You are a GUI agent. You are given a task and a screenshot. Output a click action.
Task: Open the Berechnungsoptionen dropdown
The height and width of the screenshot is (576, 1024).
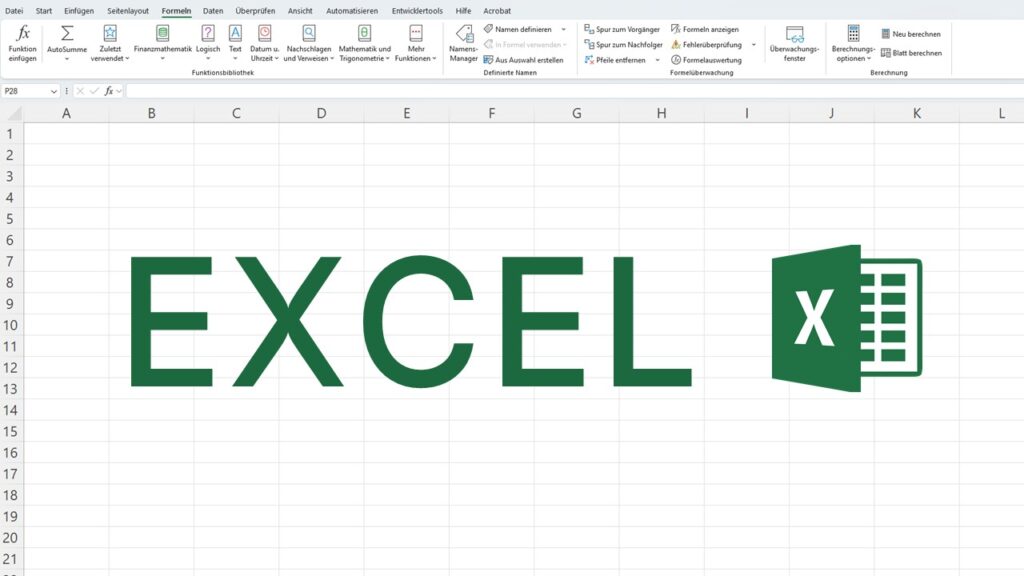[852, 45]
